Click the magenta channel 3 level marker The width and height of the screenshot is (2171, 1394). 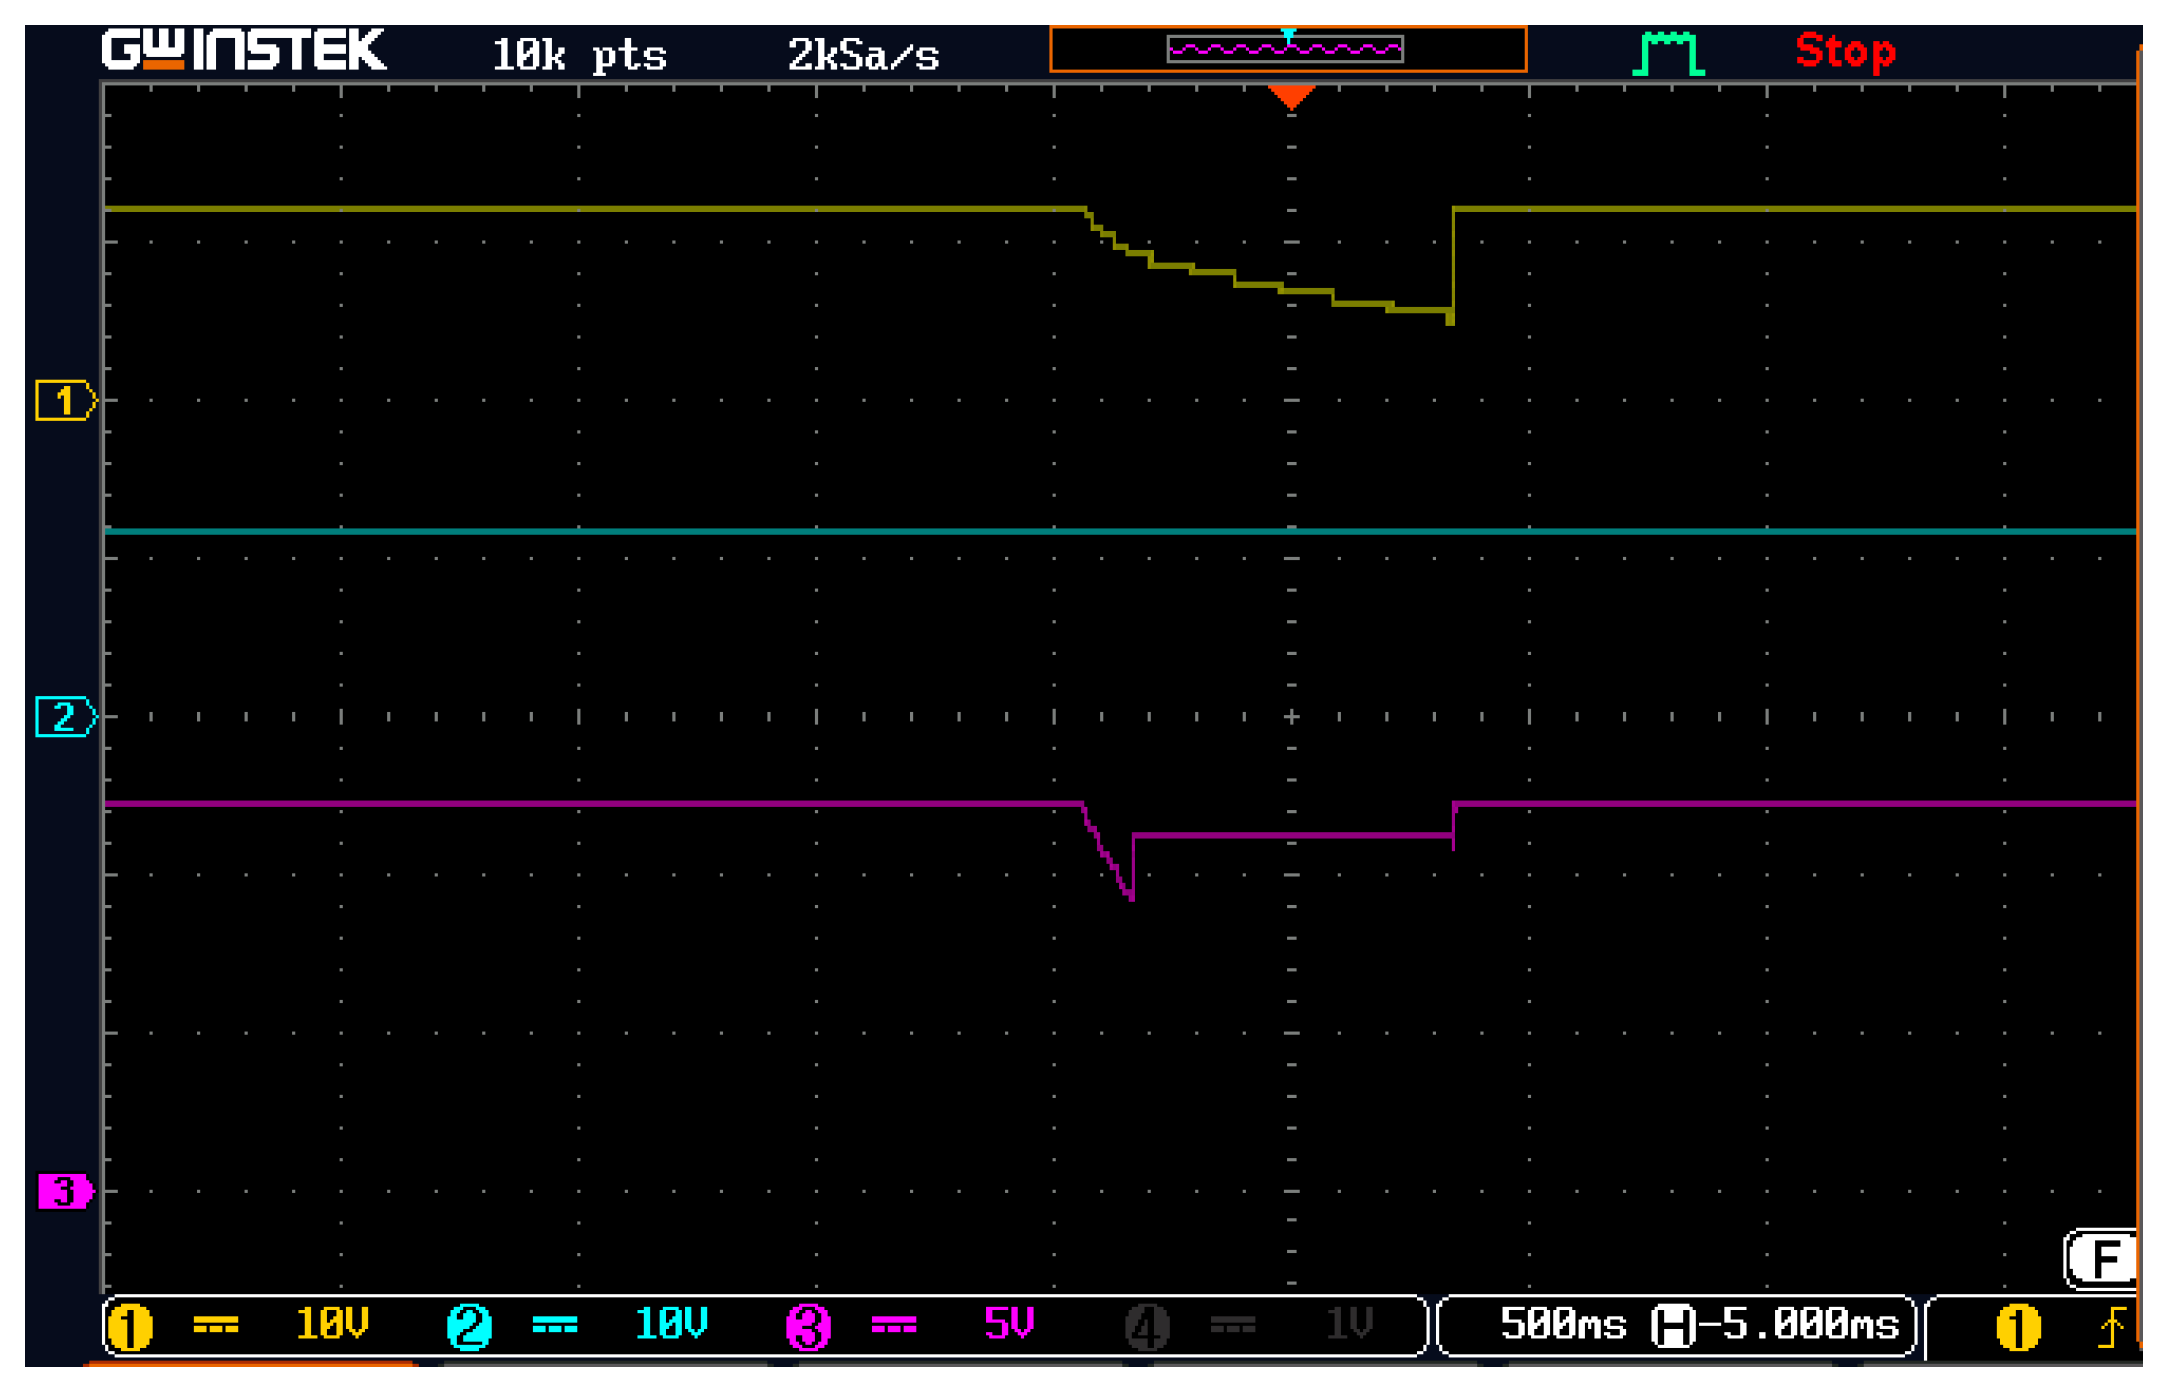(65, 1191)
